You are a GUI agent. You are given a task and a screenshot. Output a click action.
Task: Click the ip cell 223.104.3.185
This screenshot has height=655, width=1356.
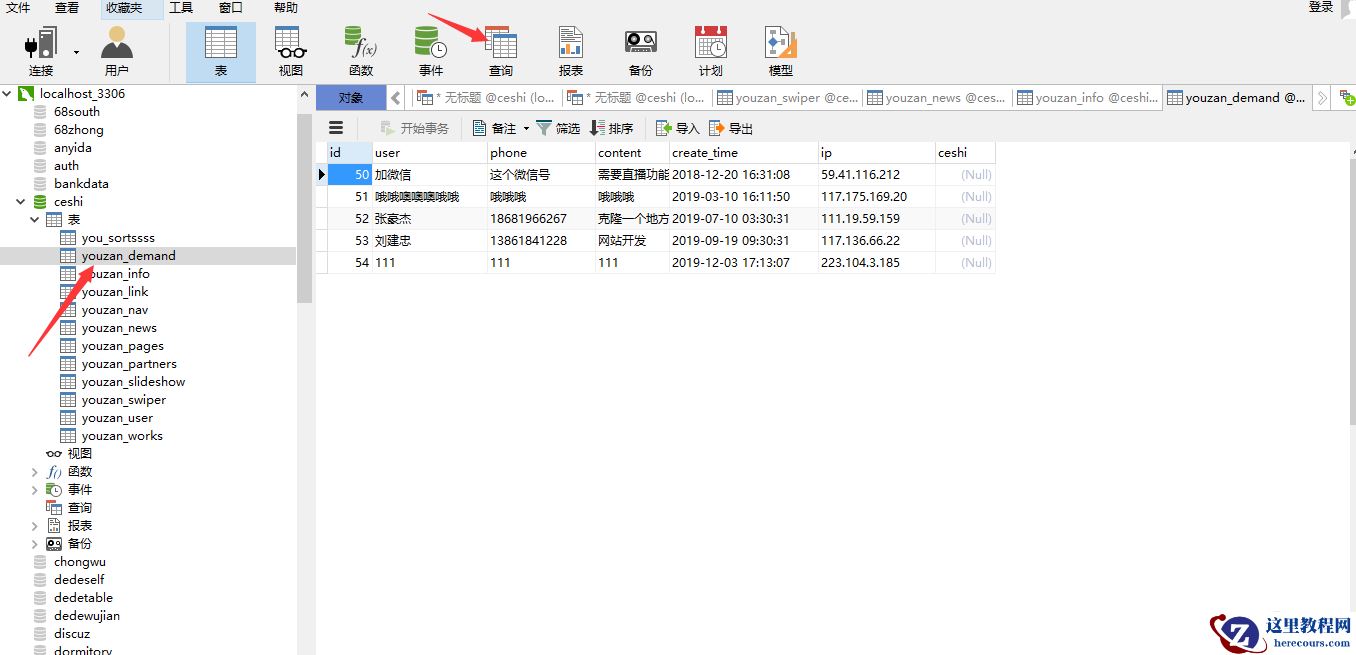(876, 262)
